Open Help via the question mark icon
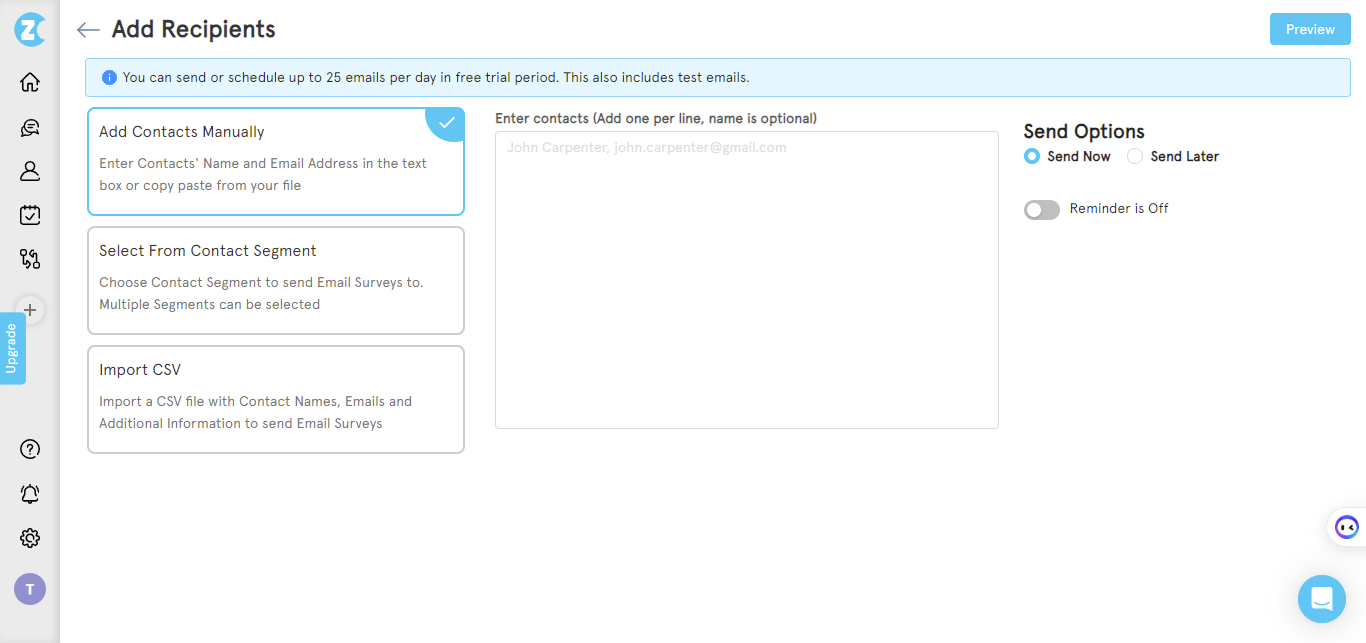Screen dimensions: 1366x643 [x=29, y=449]
